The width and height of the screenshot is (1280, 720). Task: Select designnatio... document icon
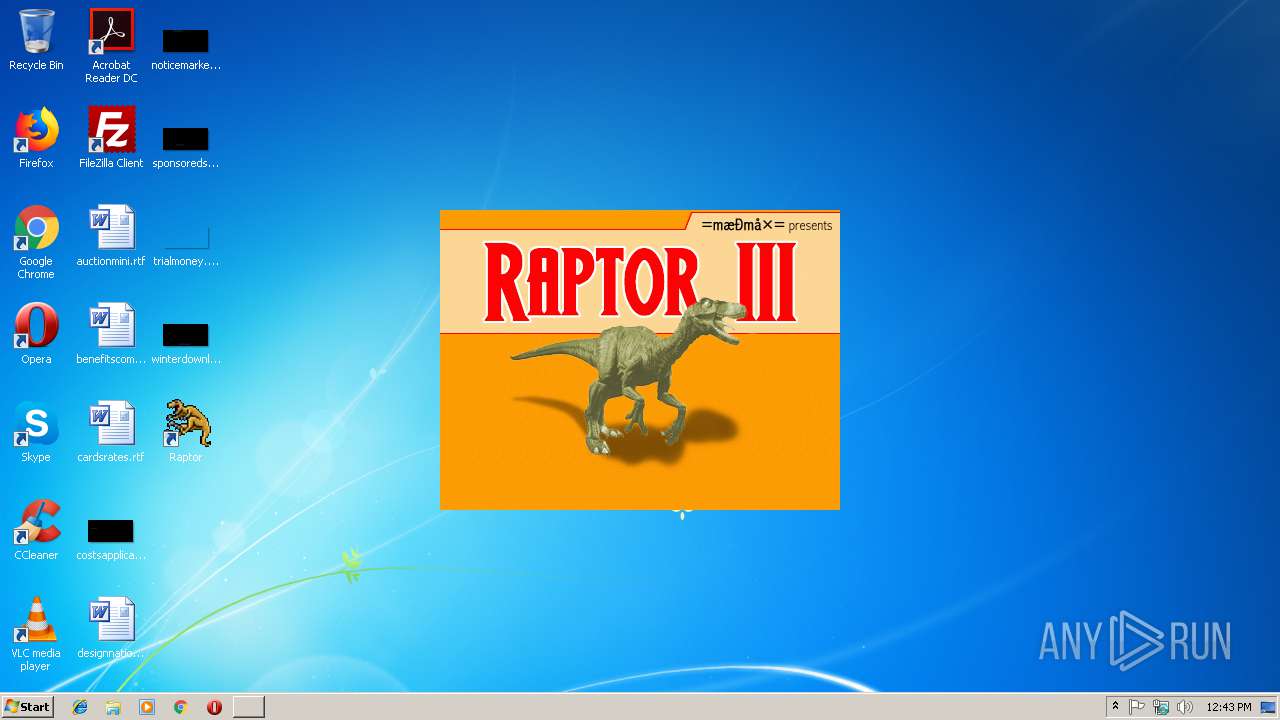pyautogui.click(x=111, y=628)
